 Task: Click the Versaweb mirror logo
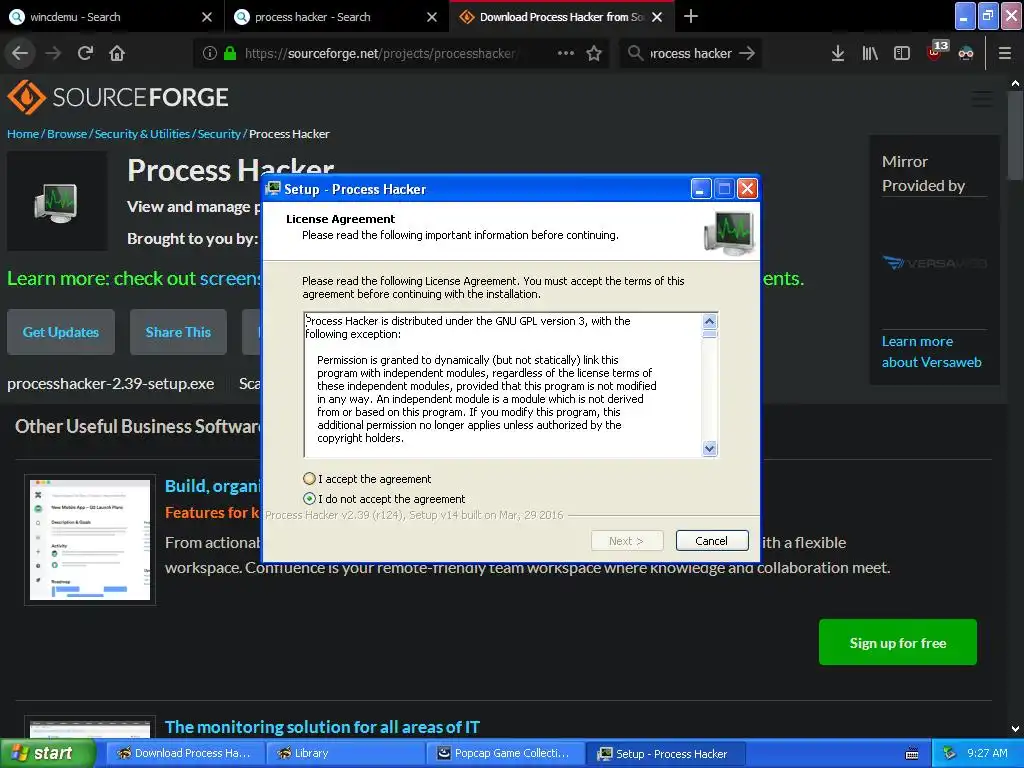tap(935, 263)
